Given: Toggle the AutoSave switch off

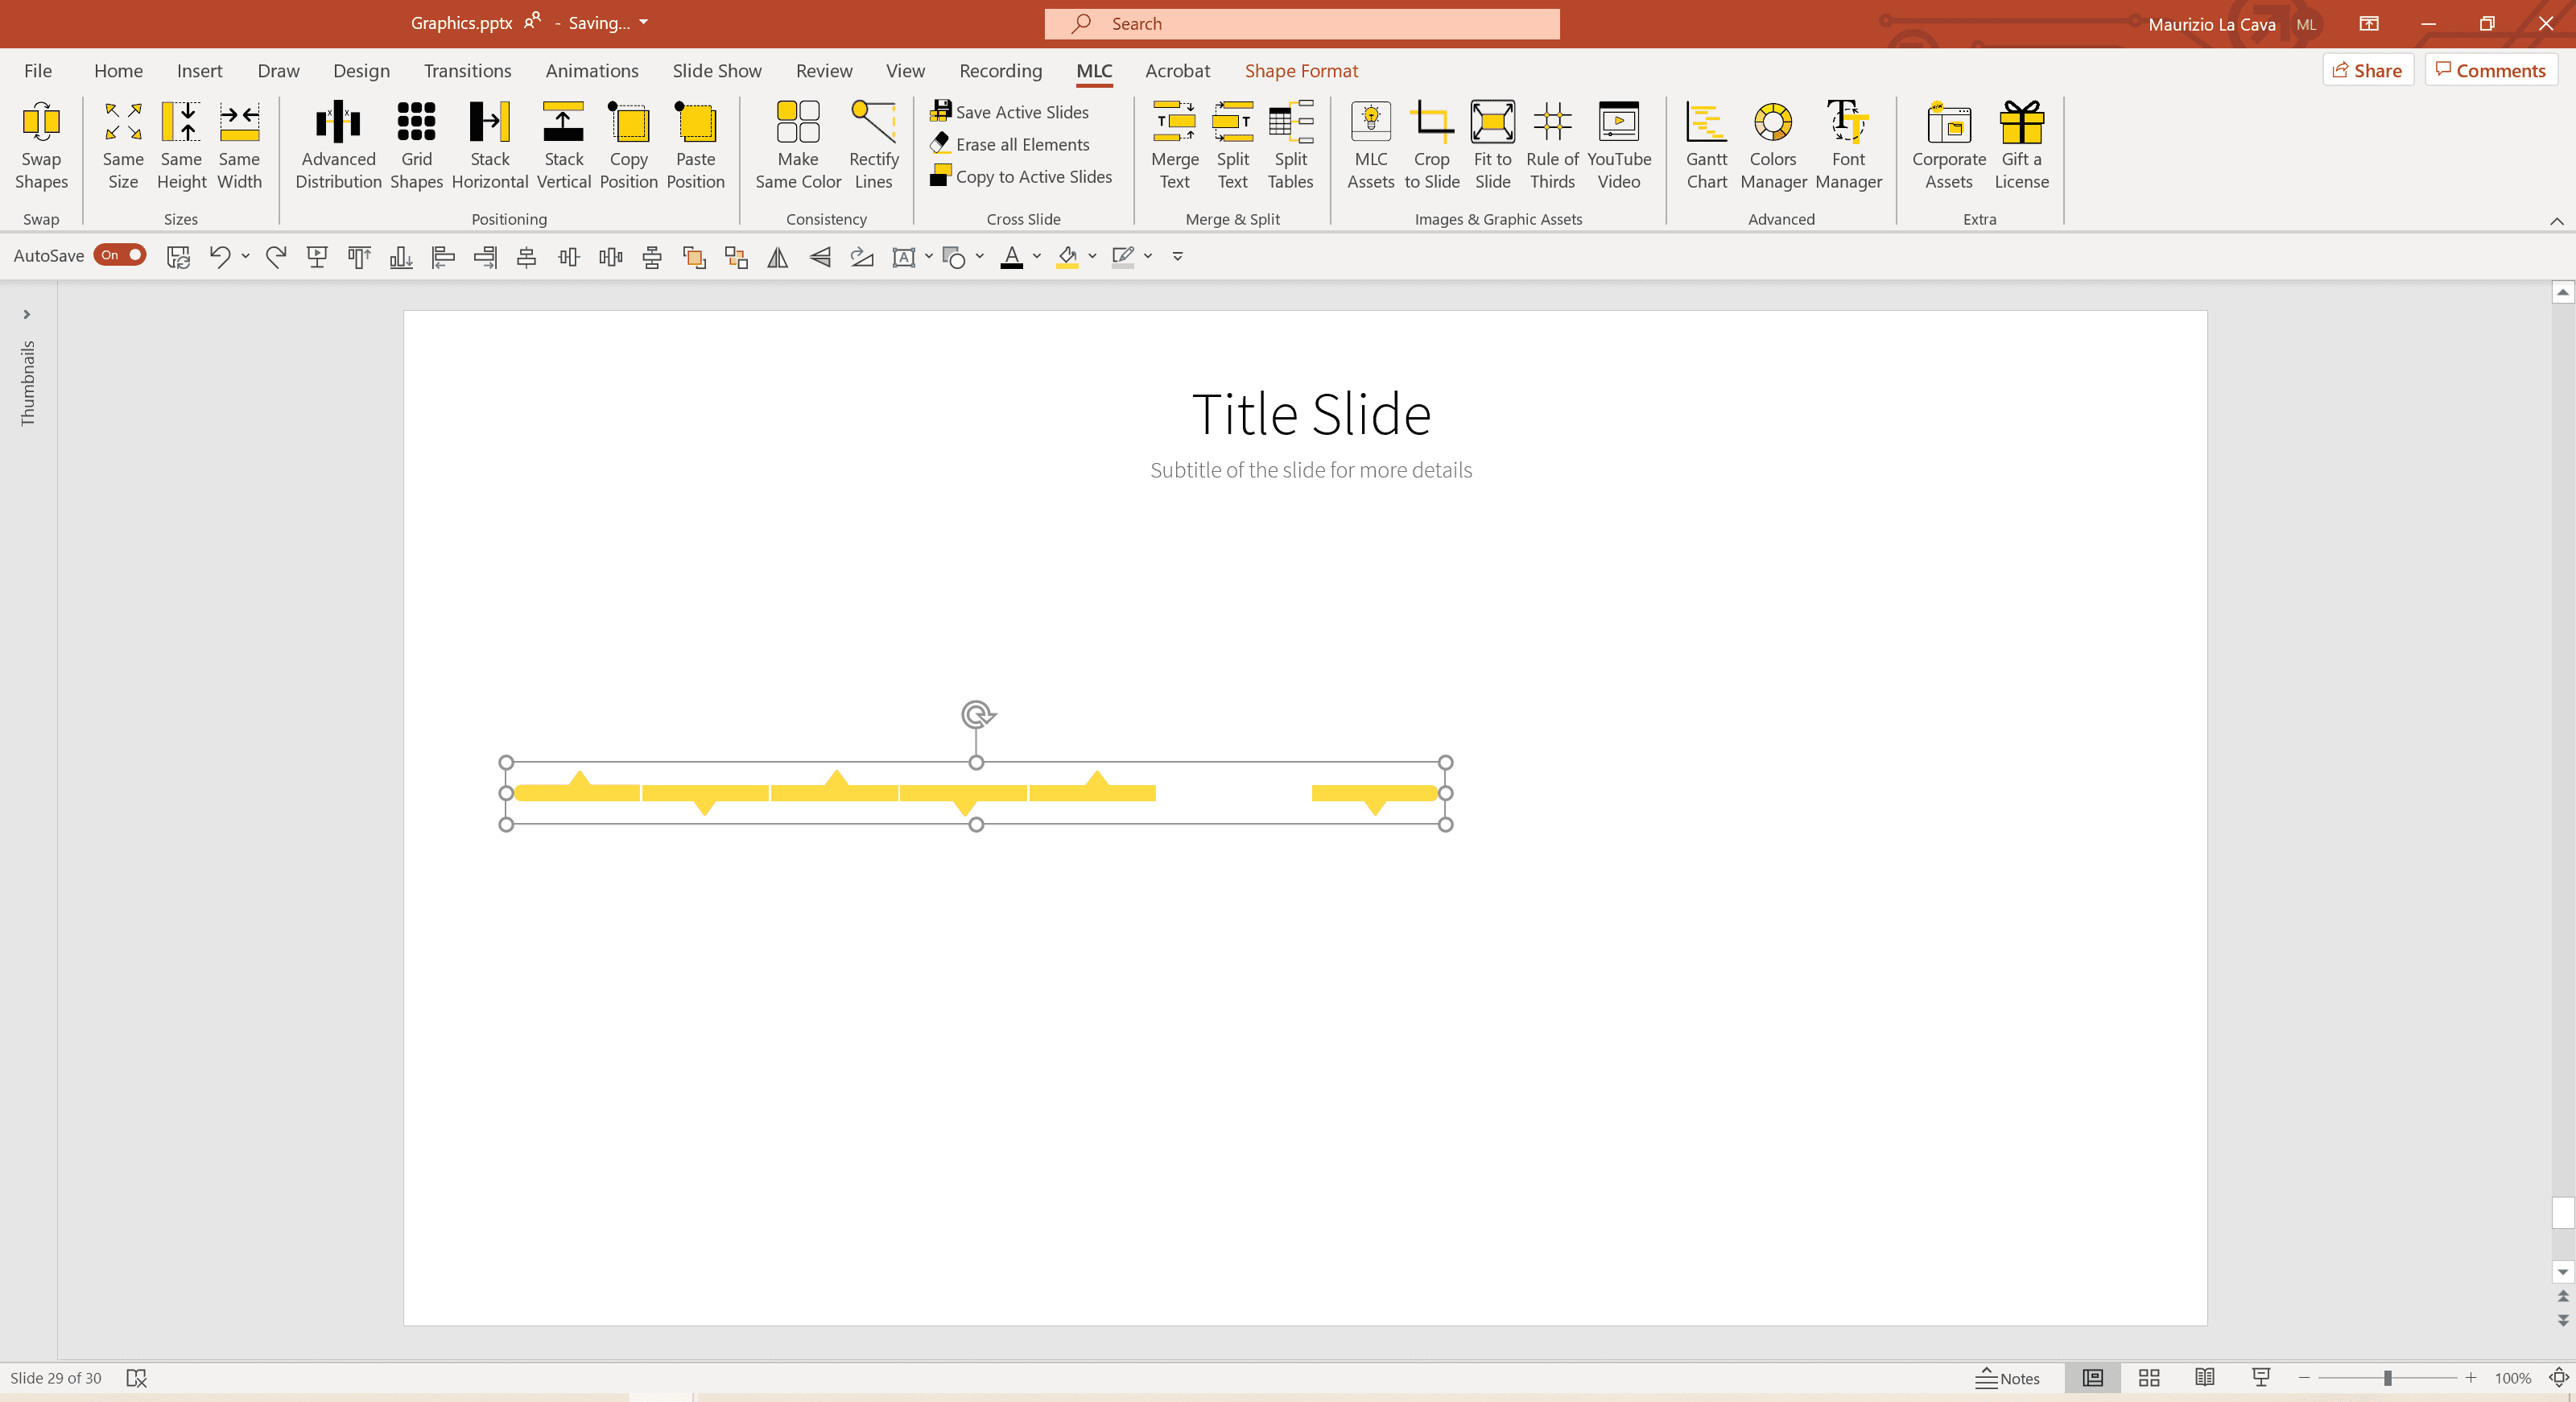Looking at the screenshot, I should [x=120, y=255].
